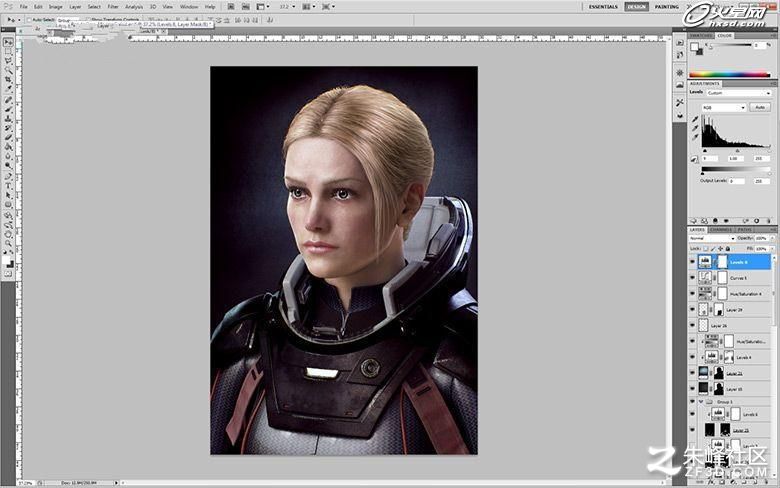Pick the black point eyedropper in Levels
Image resolution: width=780 pixels, height=488 pixels.
tap(695, 119)
